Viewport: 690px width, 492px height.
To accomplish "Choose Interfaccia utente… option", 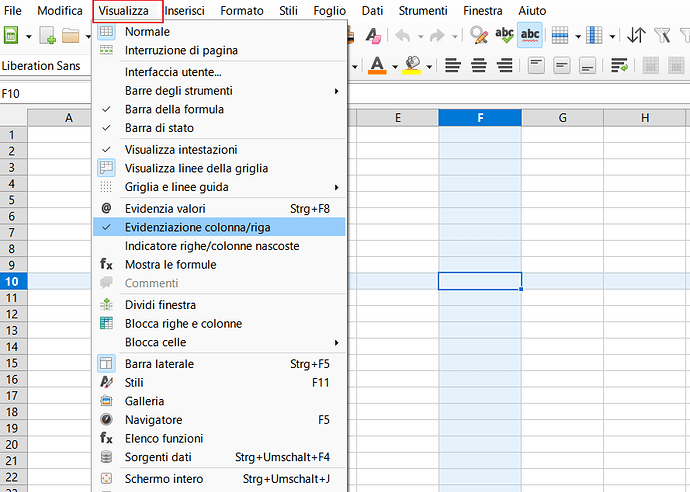I will coord(173,72).
